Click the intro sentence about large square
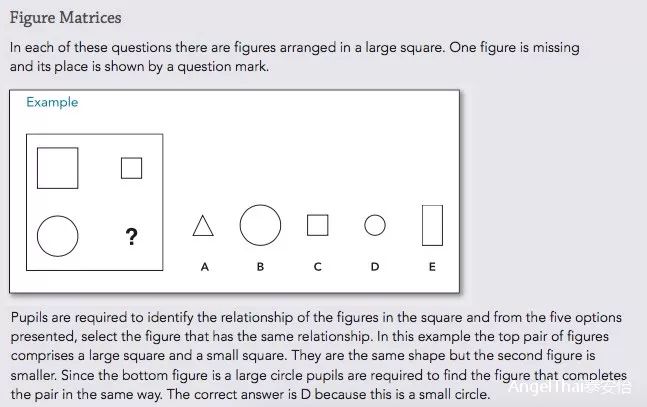 [295, 57]
